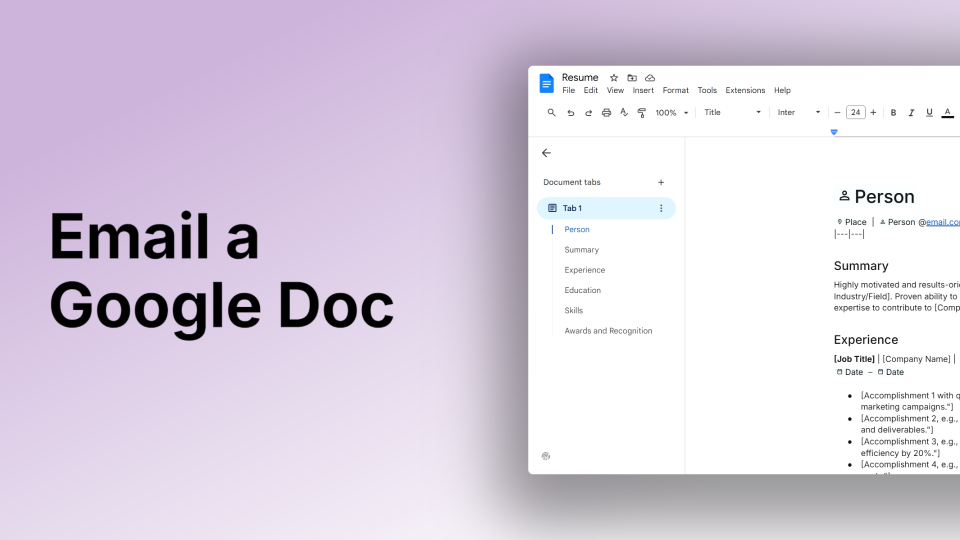The height and width of the screenshot is (540, 960).
Task: Open the Tools menu
Action: tap(707, 91)
